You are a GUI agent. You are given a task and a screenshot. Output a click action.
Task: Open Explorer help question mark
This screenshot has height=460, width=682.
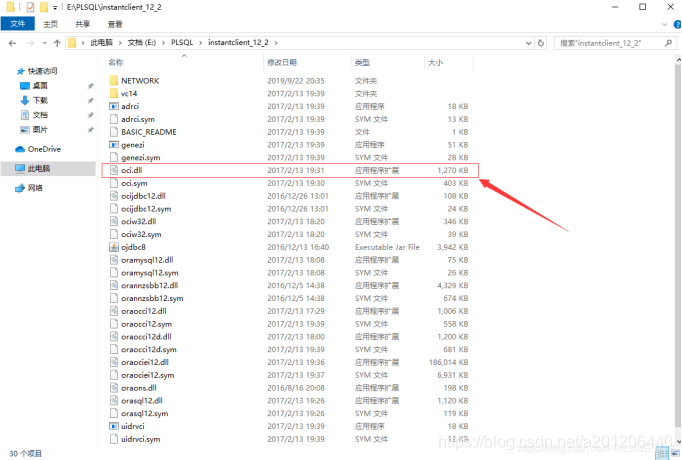[678, 24]
